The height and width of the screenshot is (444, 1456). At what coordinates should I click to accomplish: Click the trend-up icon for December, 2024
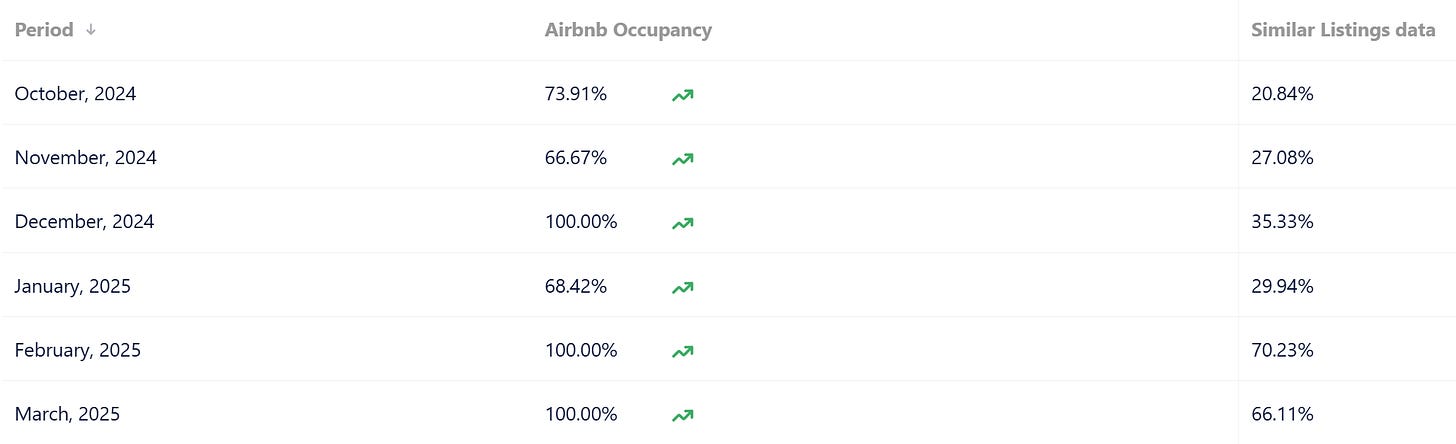(x=683, y=223)
